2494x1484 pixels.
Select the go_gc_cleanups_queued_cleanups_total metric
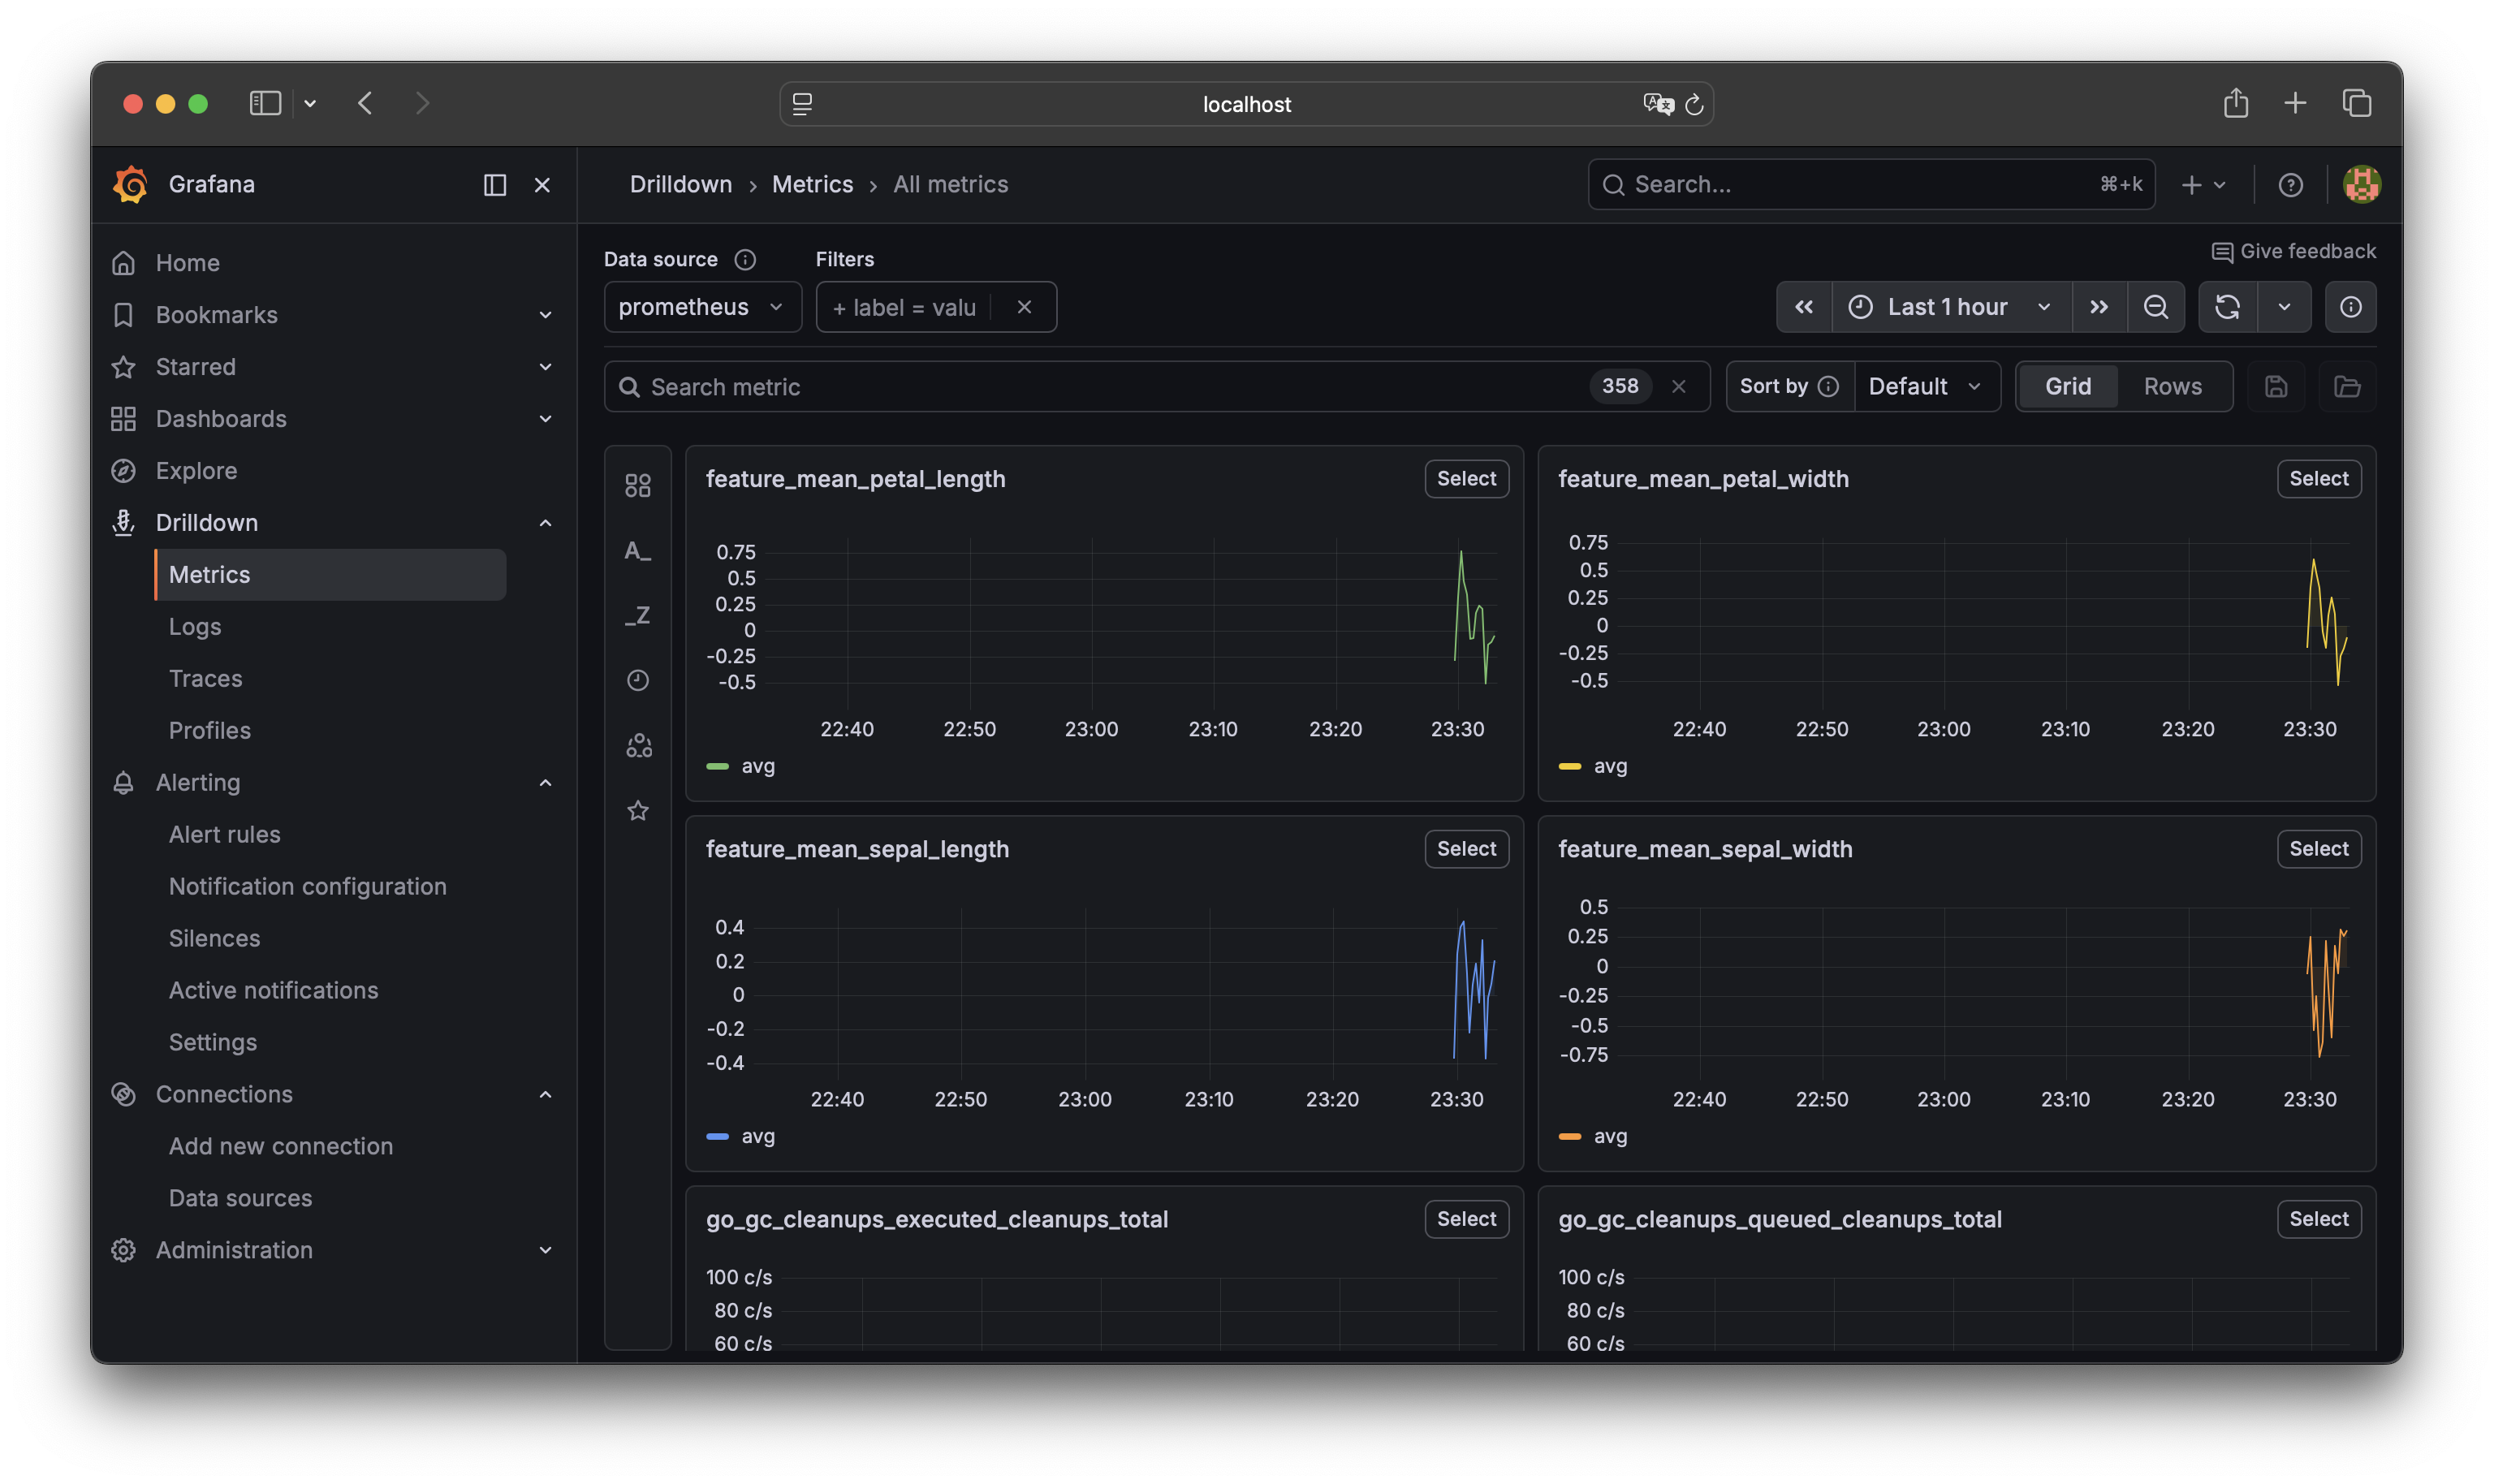[x=2318, y=1219]
